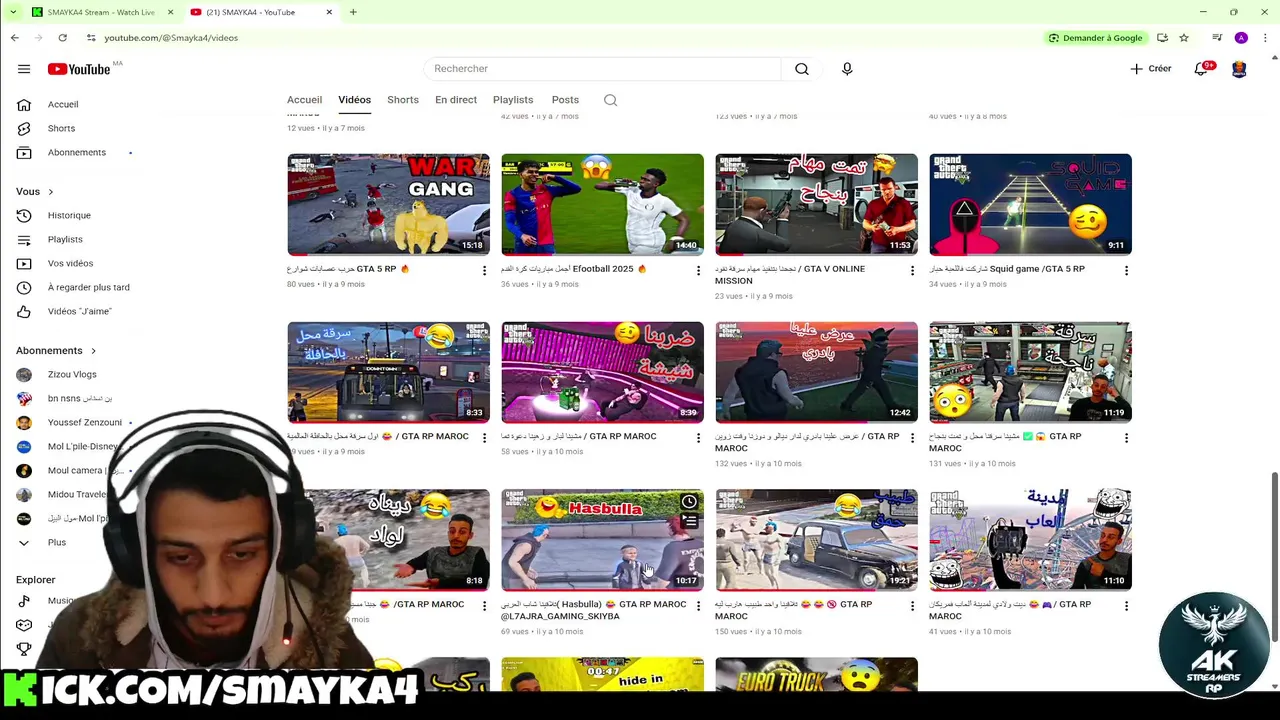Close the SMAYKA4 Stream tab
Image resolution: width=1280 pixels, height=720 pixels.
pos(170,12)
